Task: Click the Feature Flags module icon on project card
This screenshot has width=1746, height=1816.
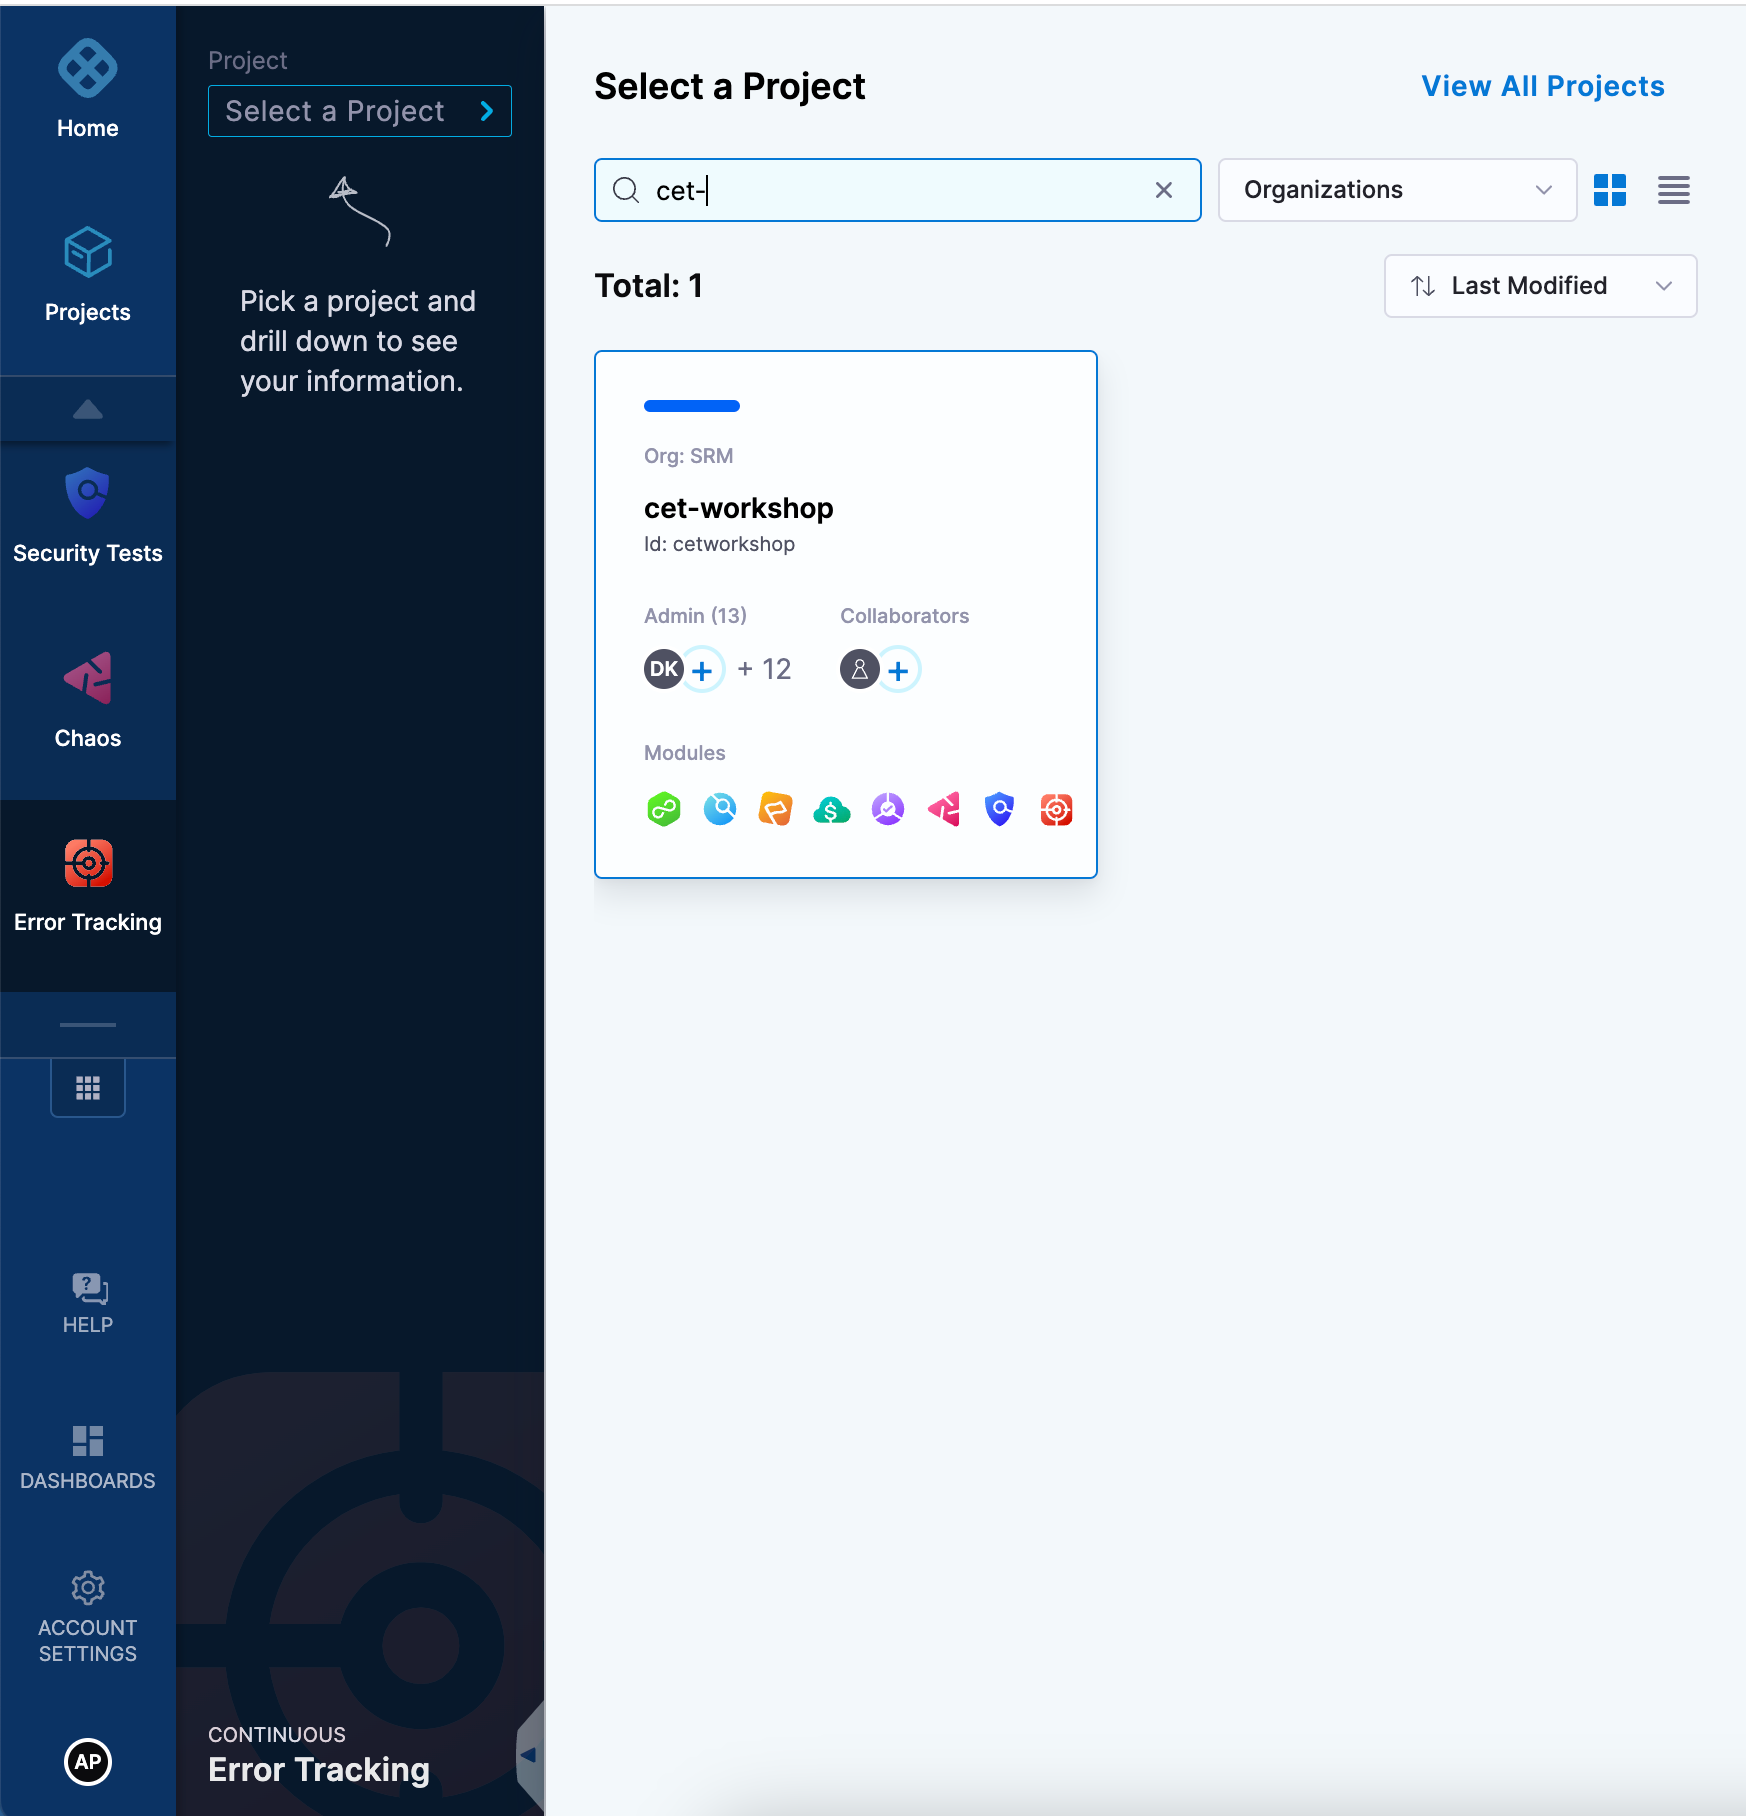Action: [x=776, y=810]
